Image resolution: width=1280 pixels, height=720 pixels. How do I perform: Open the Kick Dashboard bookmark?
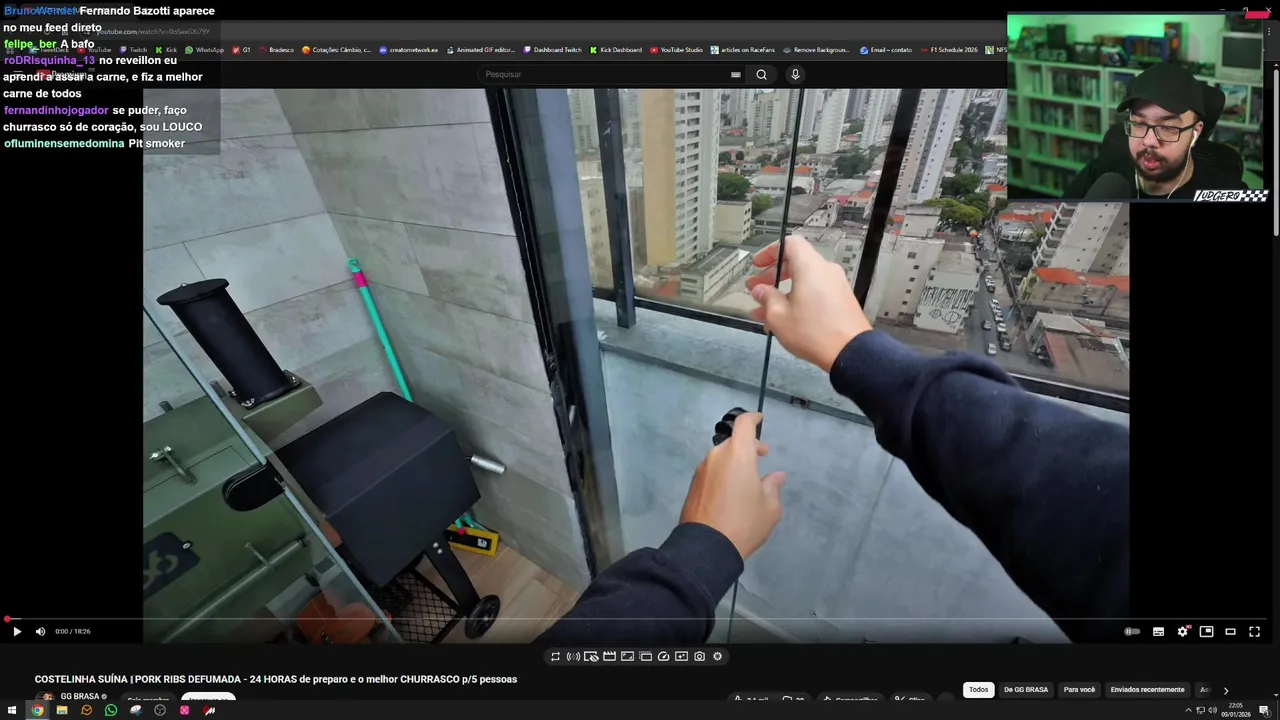click(x=616, y=50)
